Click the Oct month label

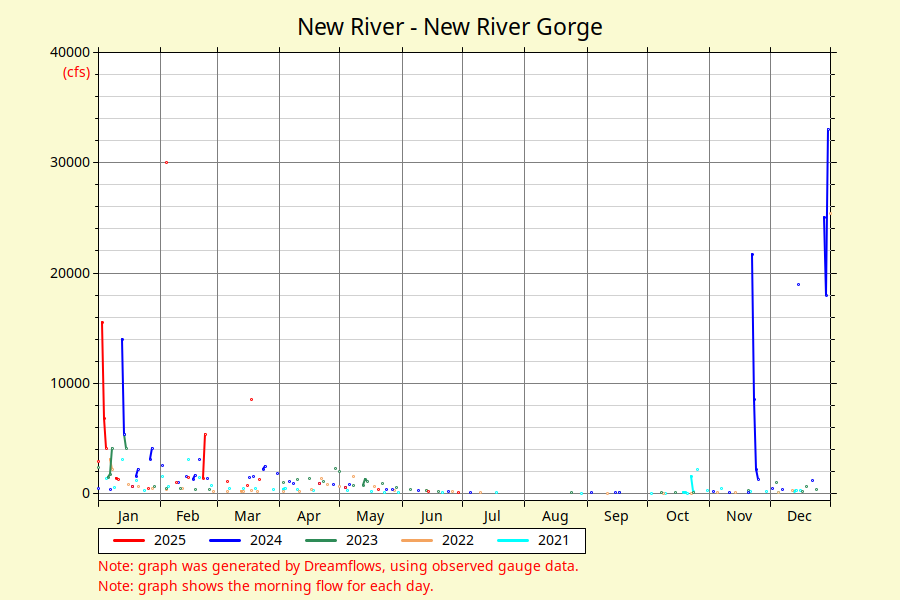(x=677, y=516)
